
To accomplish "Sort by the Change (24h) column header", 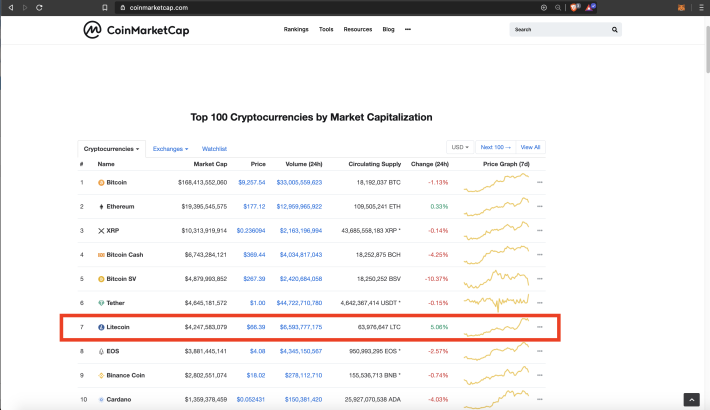I will (x=430, y=164).
